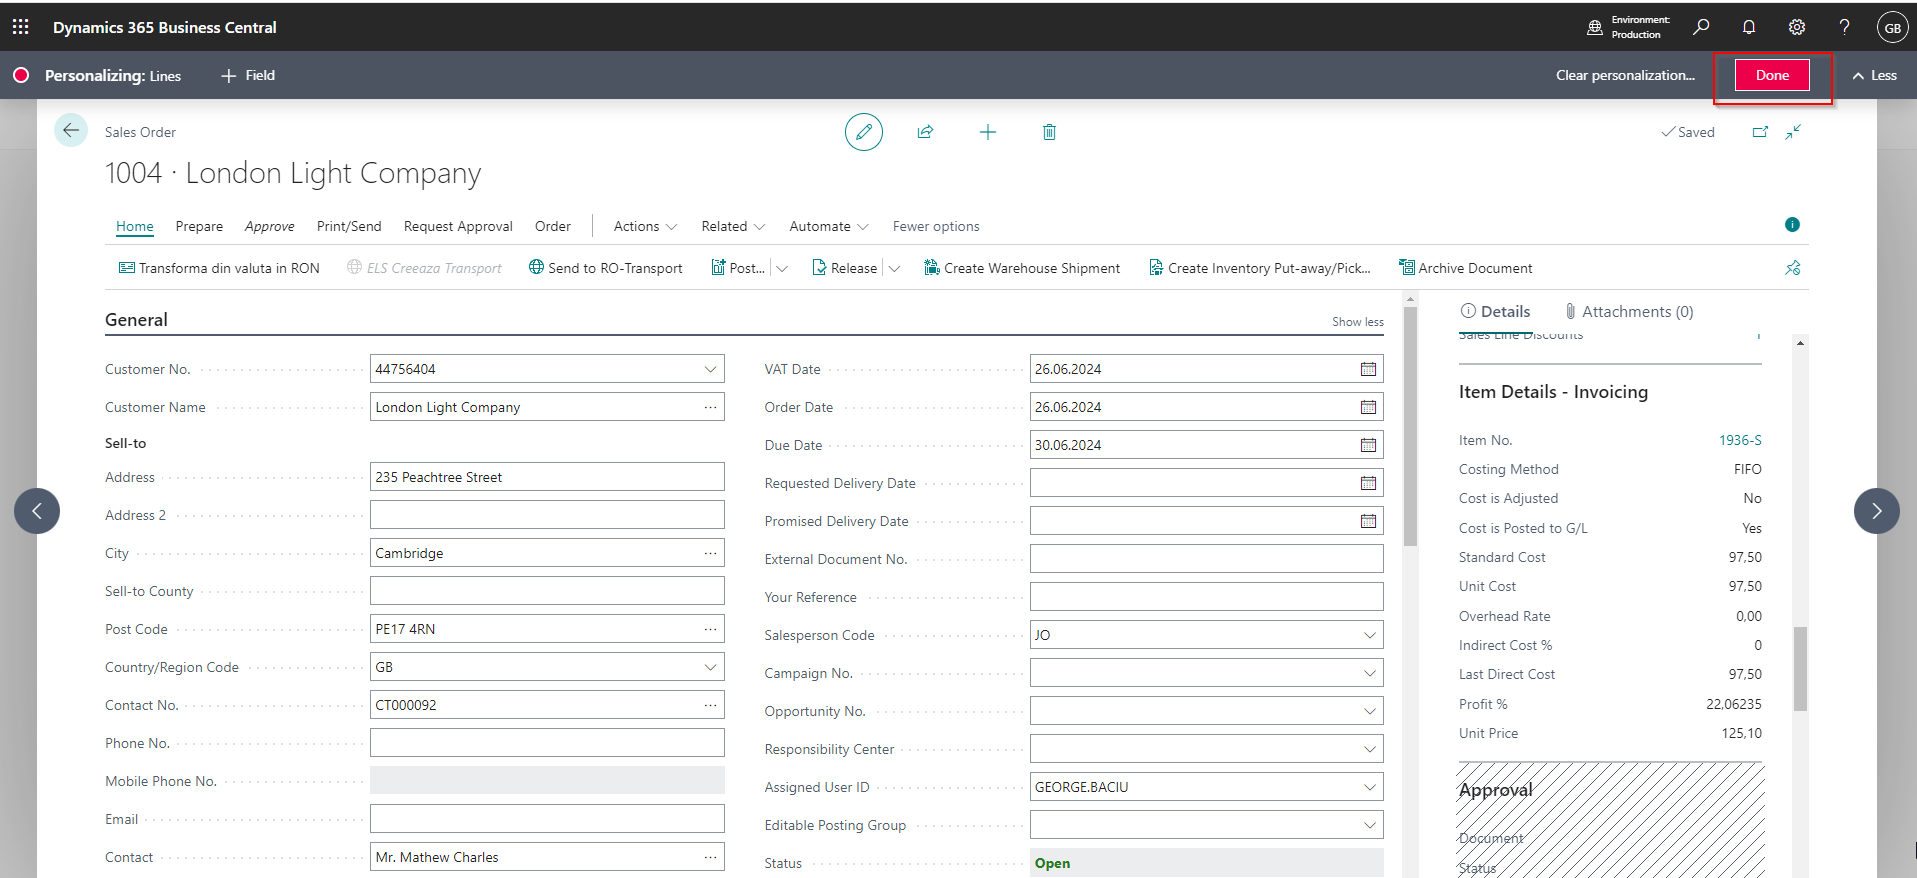The height and width of the screenshot is (878, 1917).
Task: Open the Actions menu
Action: tap(645, 226)
